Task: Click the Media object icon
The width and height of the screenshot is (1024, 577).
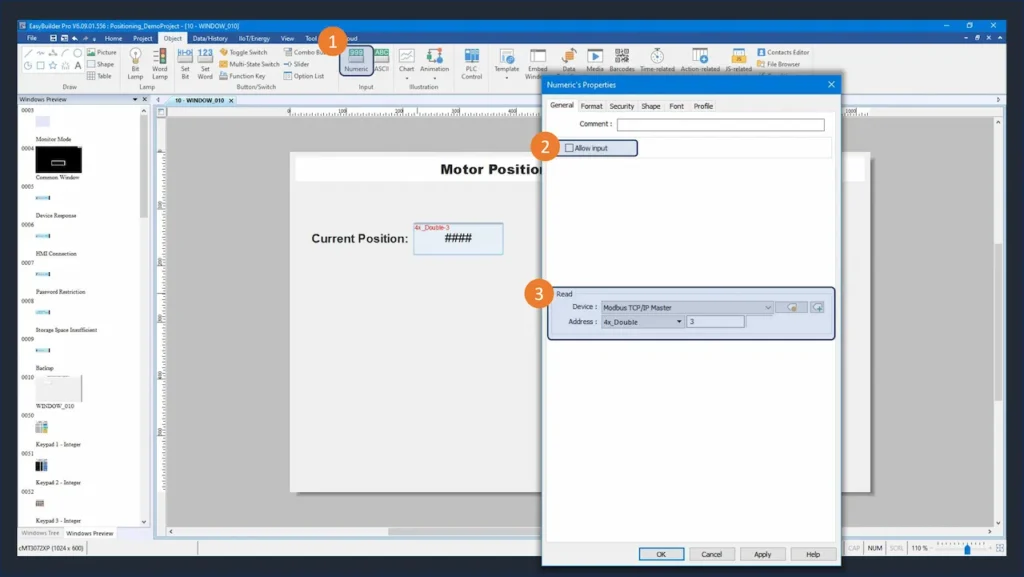Action: [595, 60]
